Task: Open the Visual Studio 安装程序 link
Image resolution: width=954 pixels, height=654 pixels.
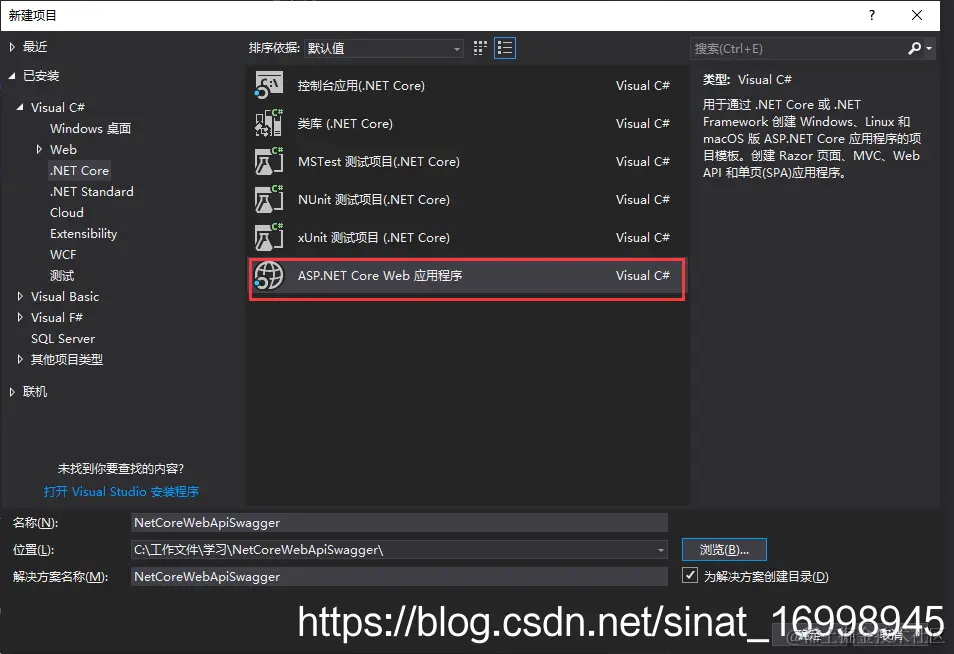Action: click(x=121, y=492)
